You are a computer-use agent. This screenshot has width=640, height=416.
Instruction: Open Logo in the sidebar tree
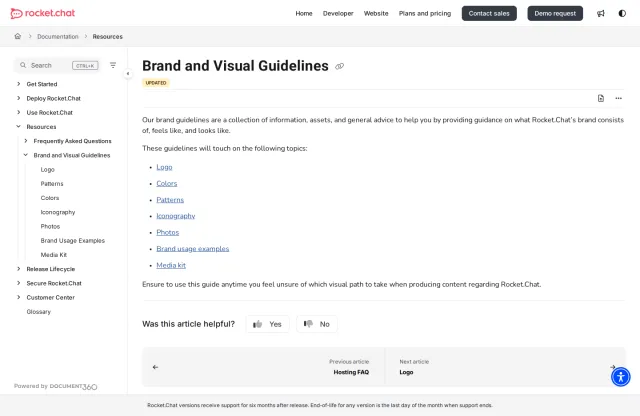pos(47,169)
